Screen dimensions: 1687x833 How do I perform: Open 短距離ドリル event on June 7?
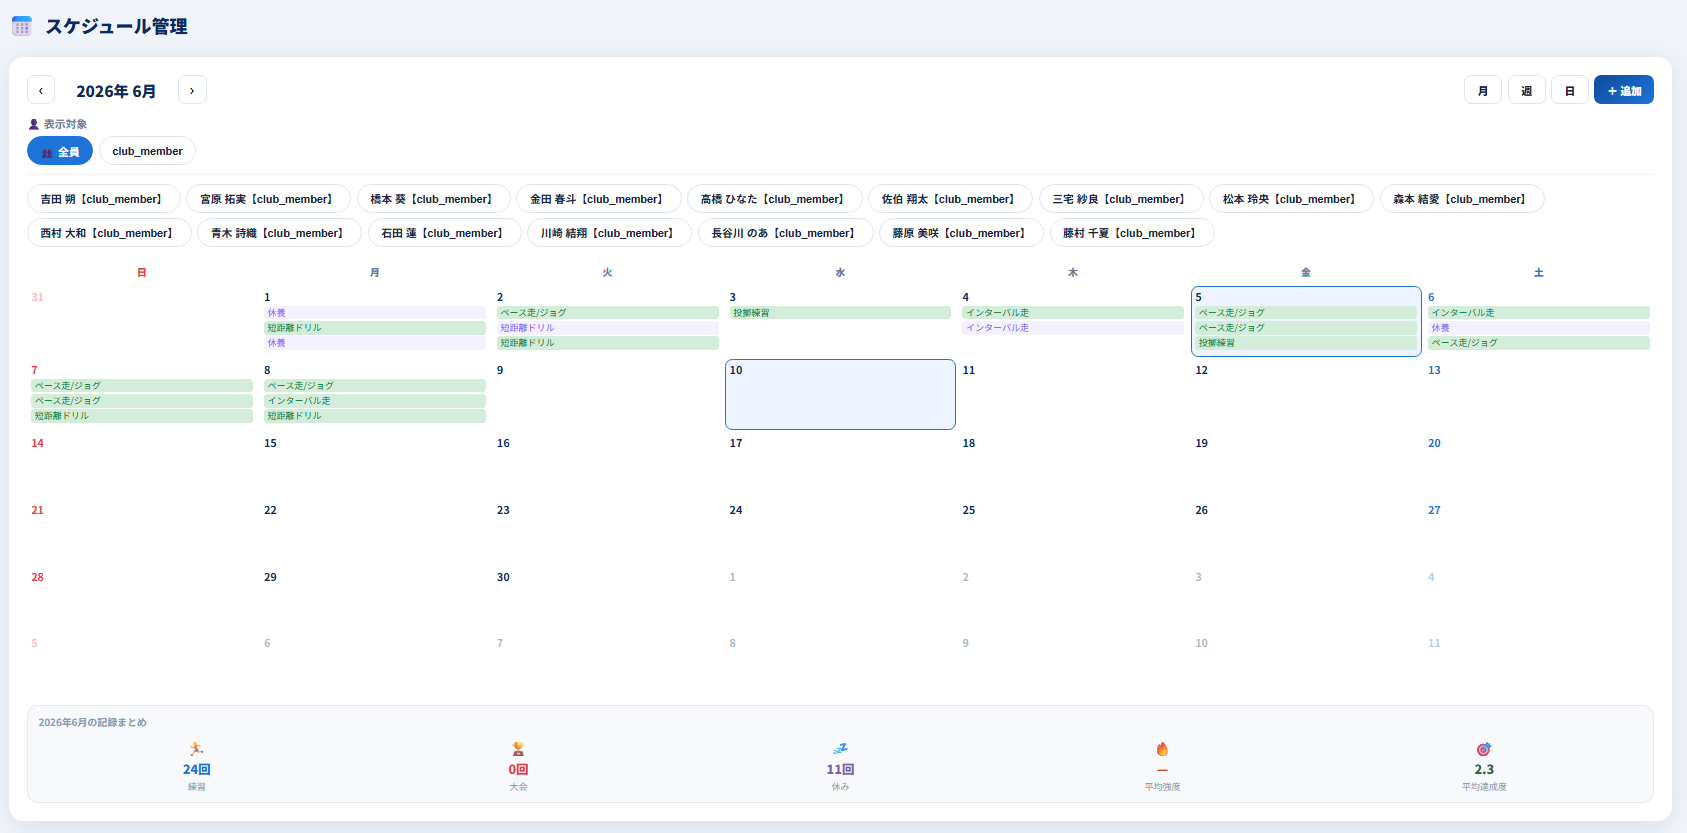point(142,416)
